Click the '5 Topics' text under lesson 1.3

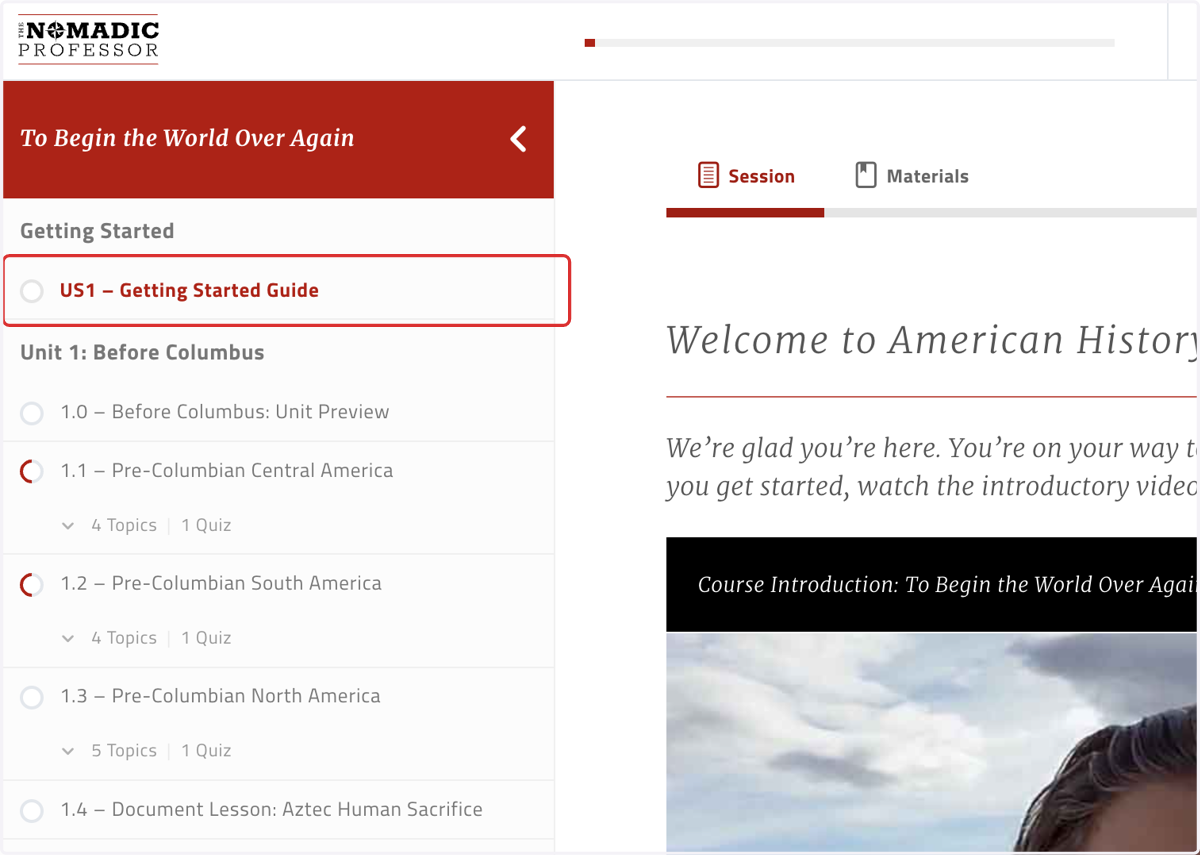click(124, 751)
